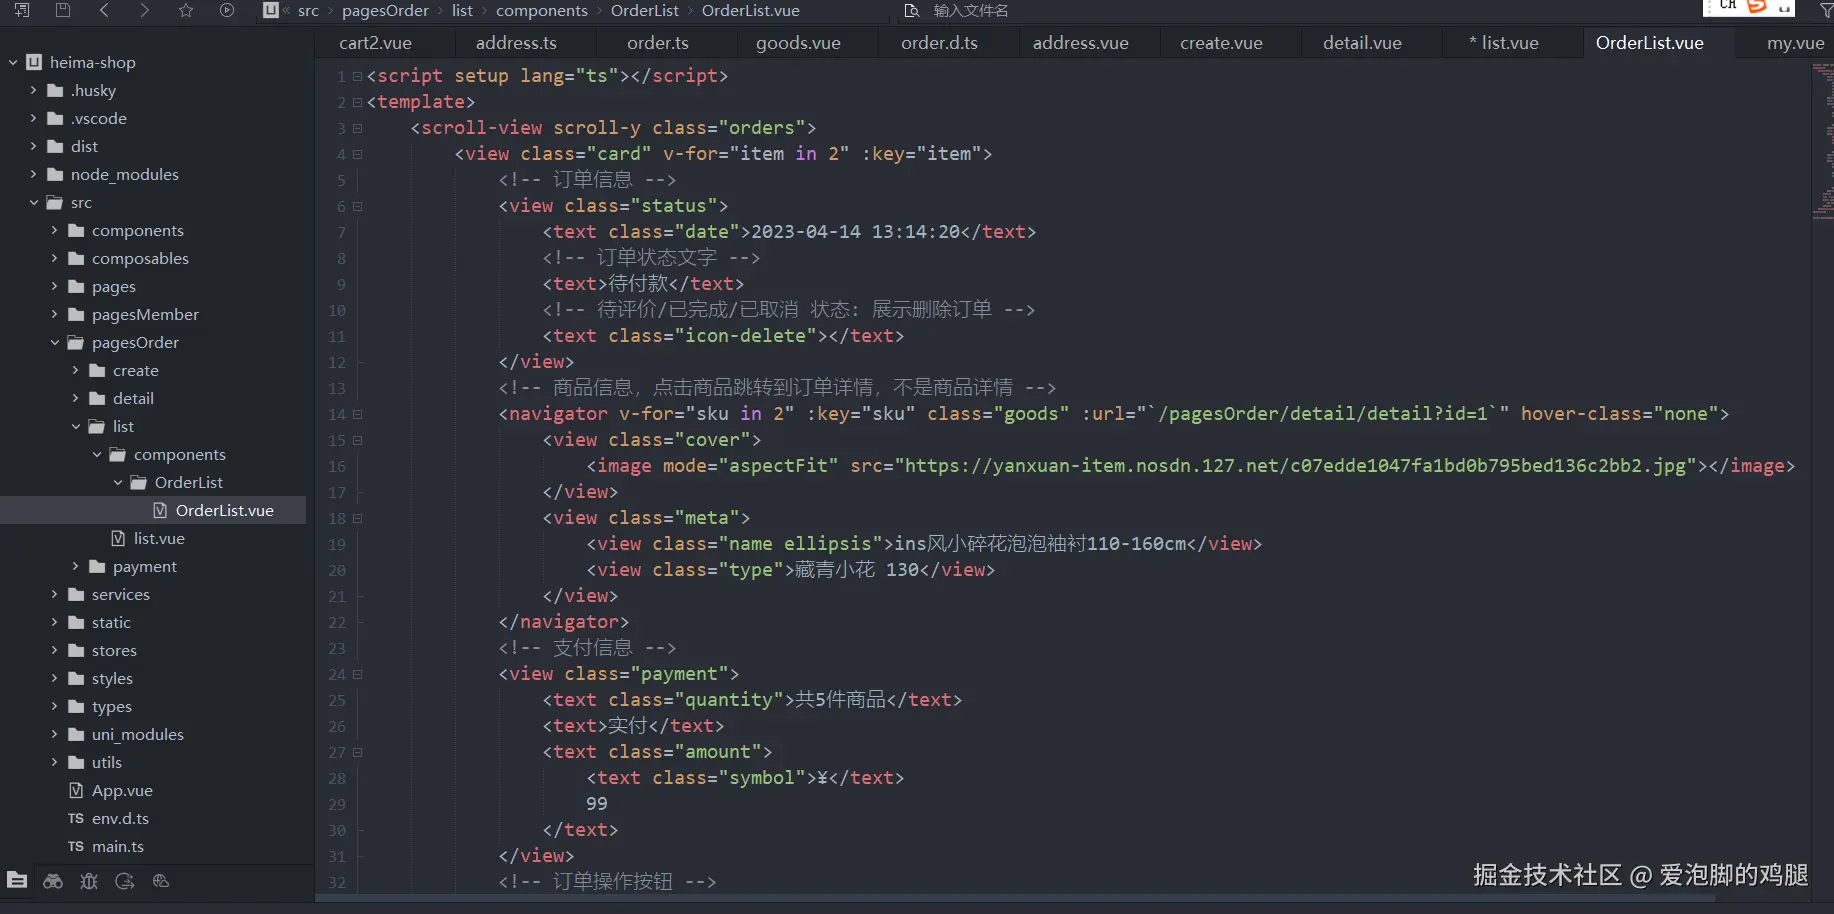Click the save icon in the toolbar

point(63,10)
